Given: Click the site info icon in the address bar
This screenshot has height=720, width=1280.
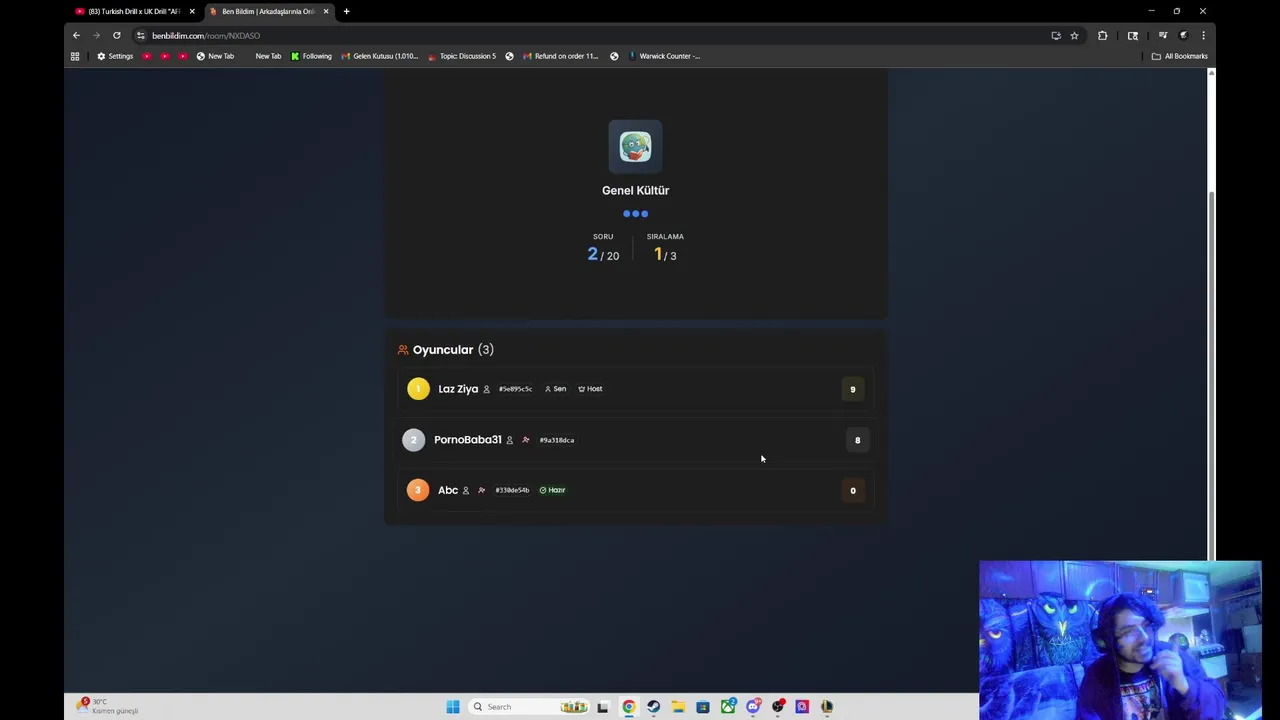Looking at the screenshot, I should tap(140, 35).
